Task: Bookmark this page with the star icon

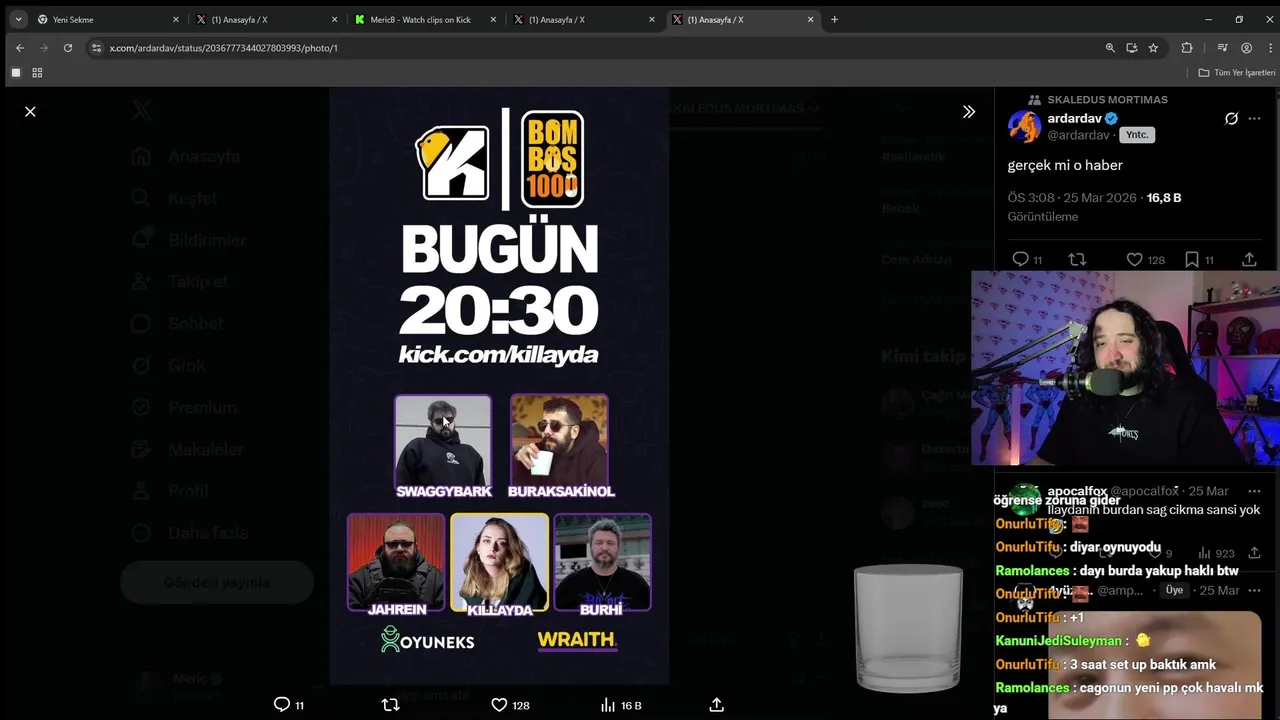Action: click(1153, 48)
